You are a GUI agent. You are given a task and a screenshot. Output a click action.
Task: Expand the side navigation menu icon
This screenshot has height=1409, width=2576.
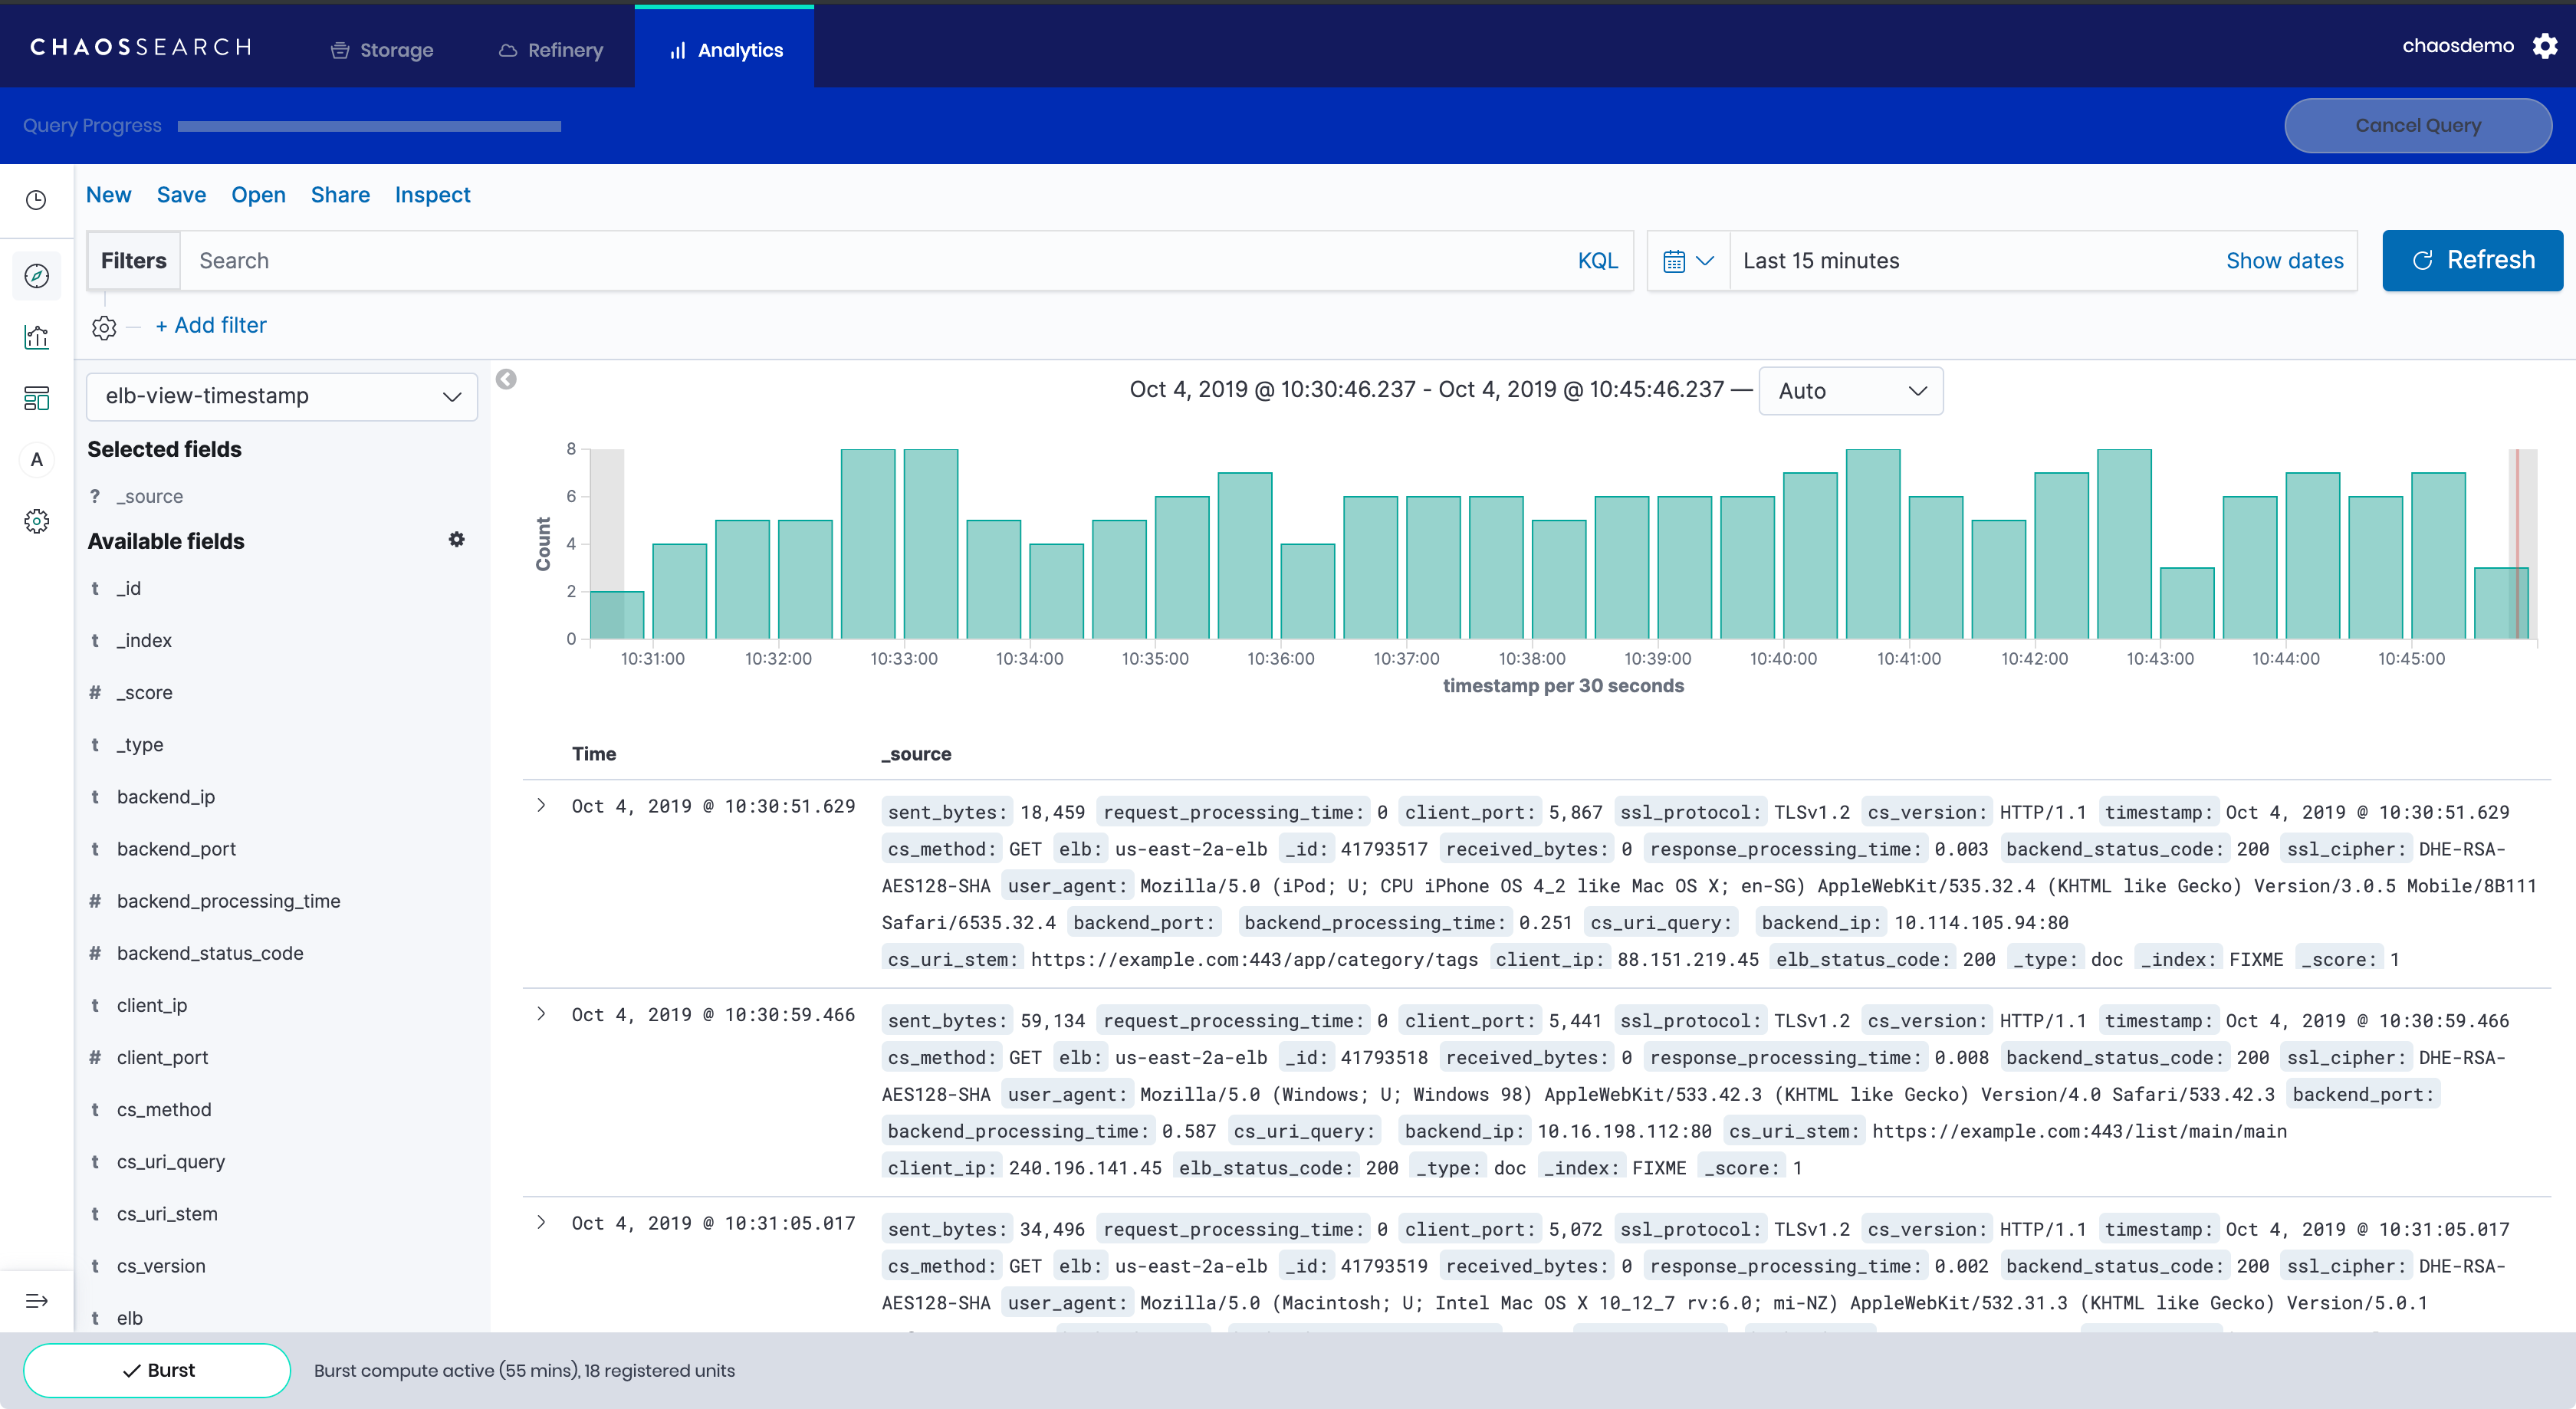[37, 1301]
